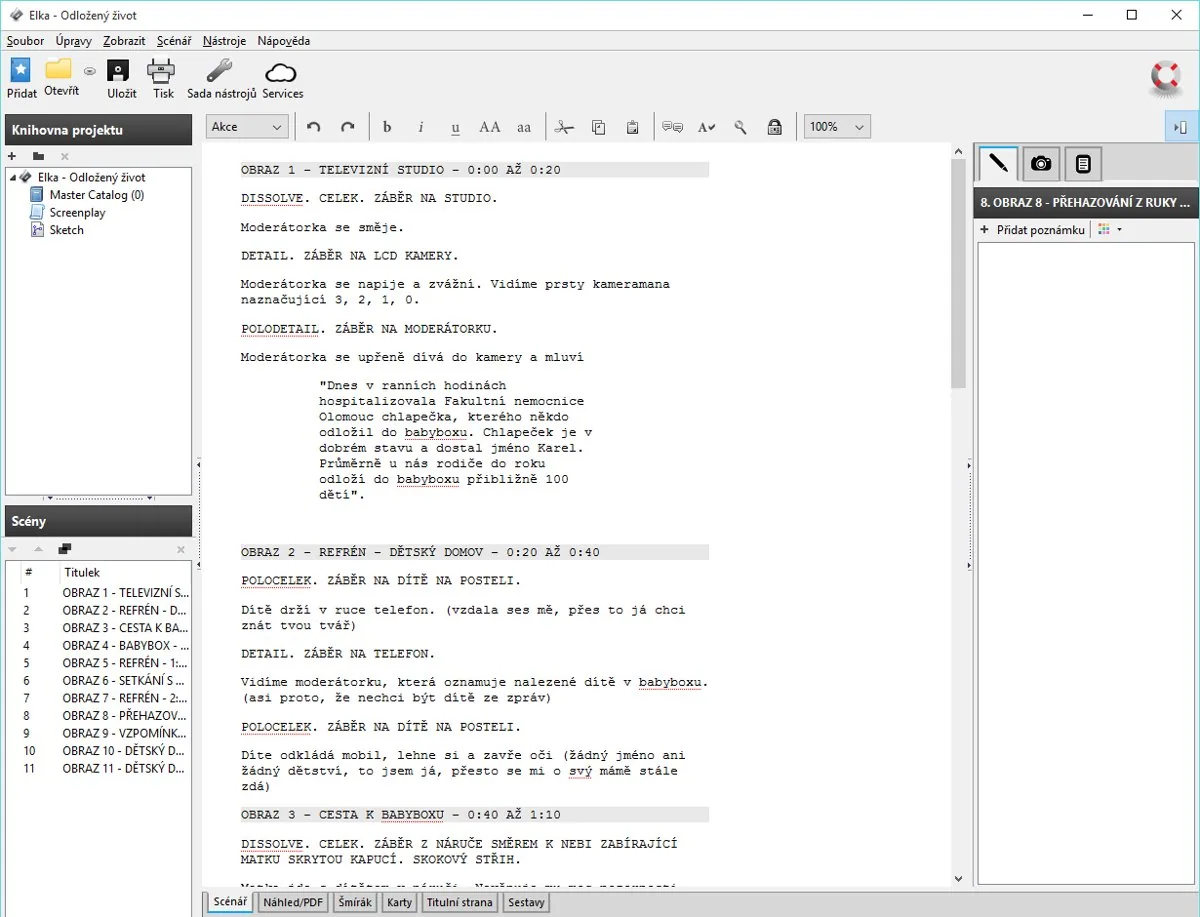Paste from clipboard icon
This screenshot has width=1200, height=917.
click(632, 127)
